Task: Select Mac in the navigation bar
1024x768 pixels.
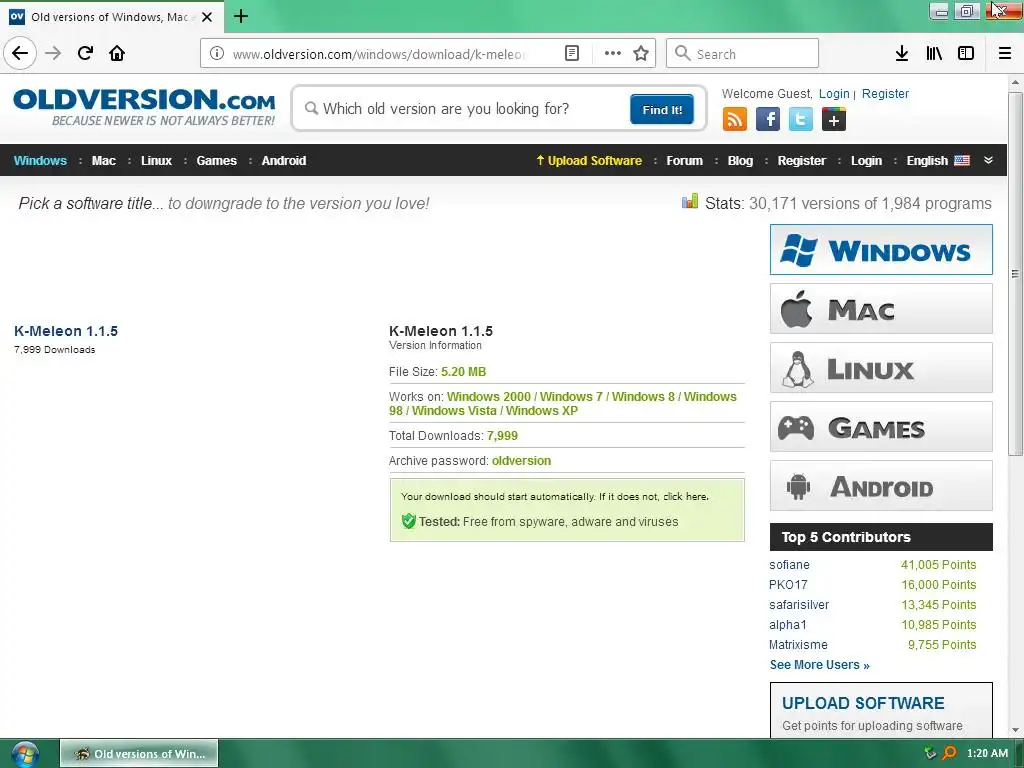Action: pyautogui.click(x=103, y=161)
